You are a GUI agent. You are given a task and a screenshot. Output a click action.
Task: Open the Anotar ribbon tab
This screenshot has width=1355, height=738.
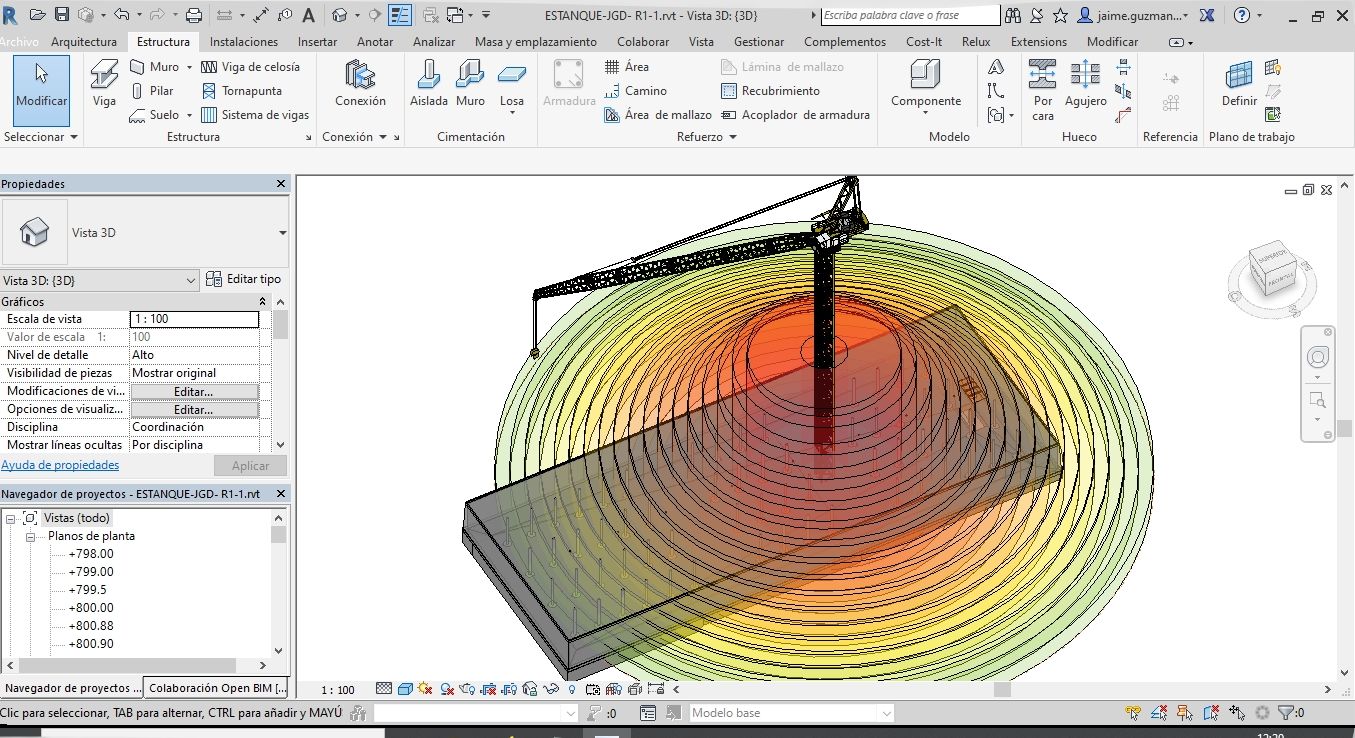tap(375, 42)
